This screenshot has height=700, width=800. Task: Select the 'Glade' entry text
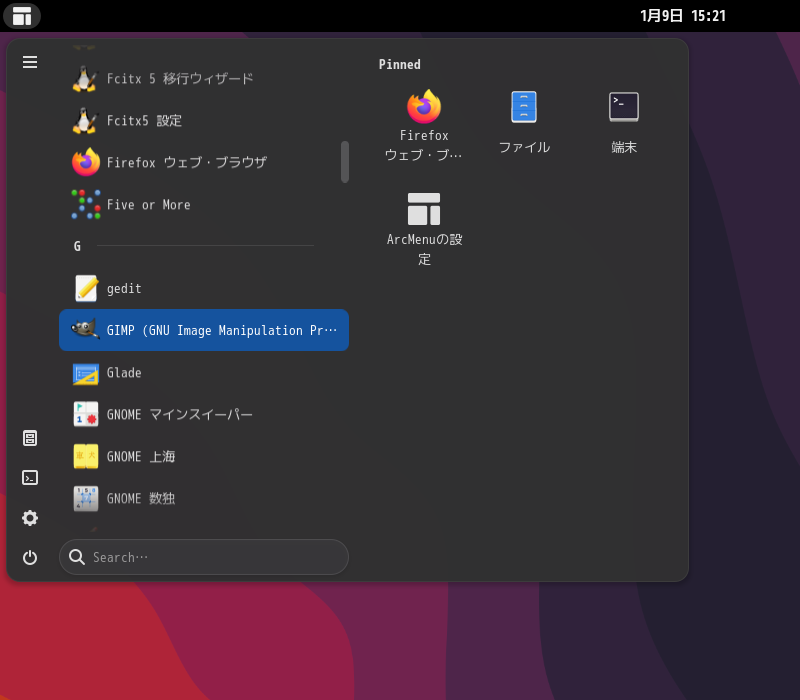pyautogui.click(x=124, y=372)
